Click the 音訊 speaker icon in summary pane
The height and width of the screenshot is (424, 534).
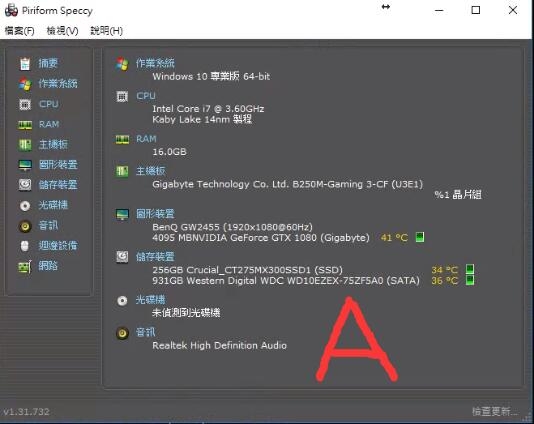pos(122,333)
